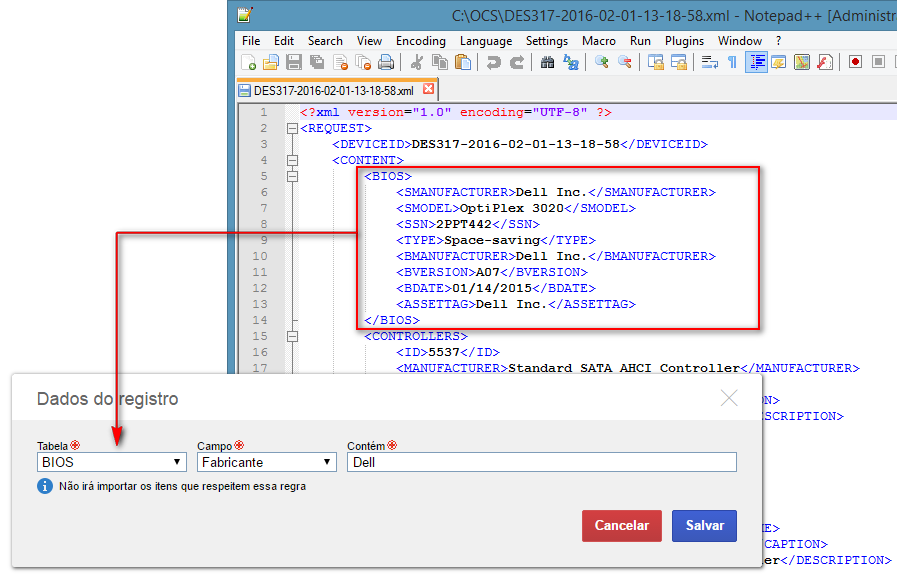This screenshot has width=897, height=574.
Task: Open the Macro menu
Action: 598,41
